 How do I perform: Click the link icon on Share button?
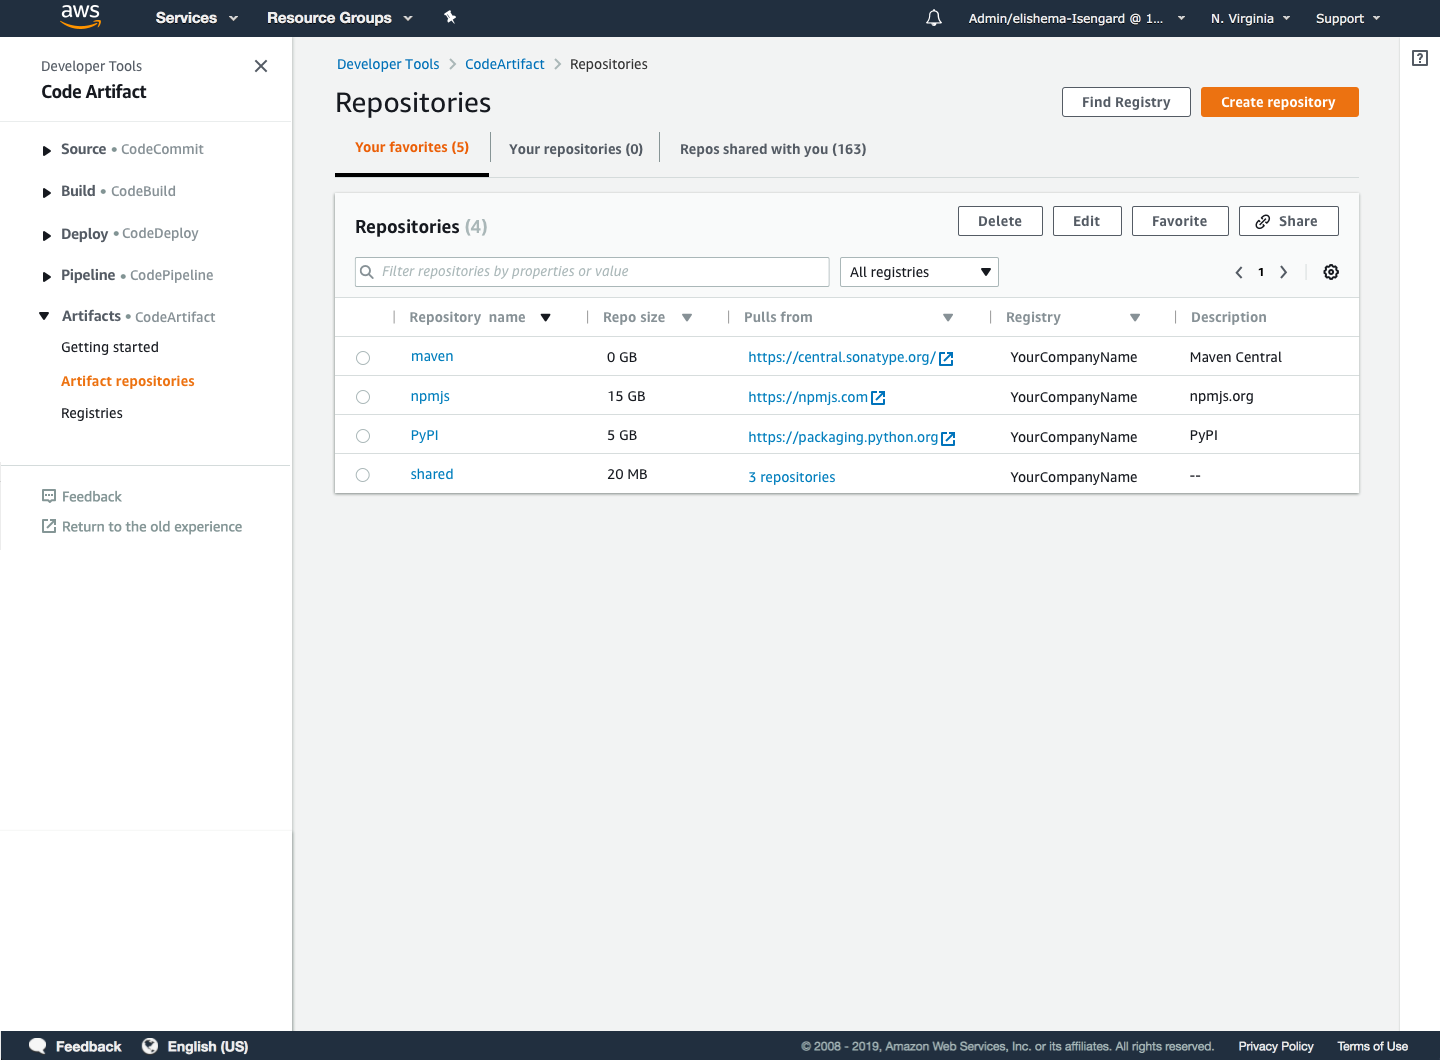coord(1263,222)
